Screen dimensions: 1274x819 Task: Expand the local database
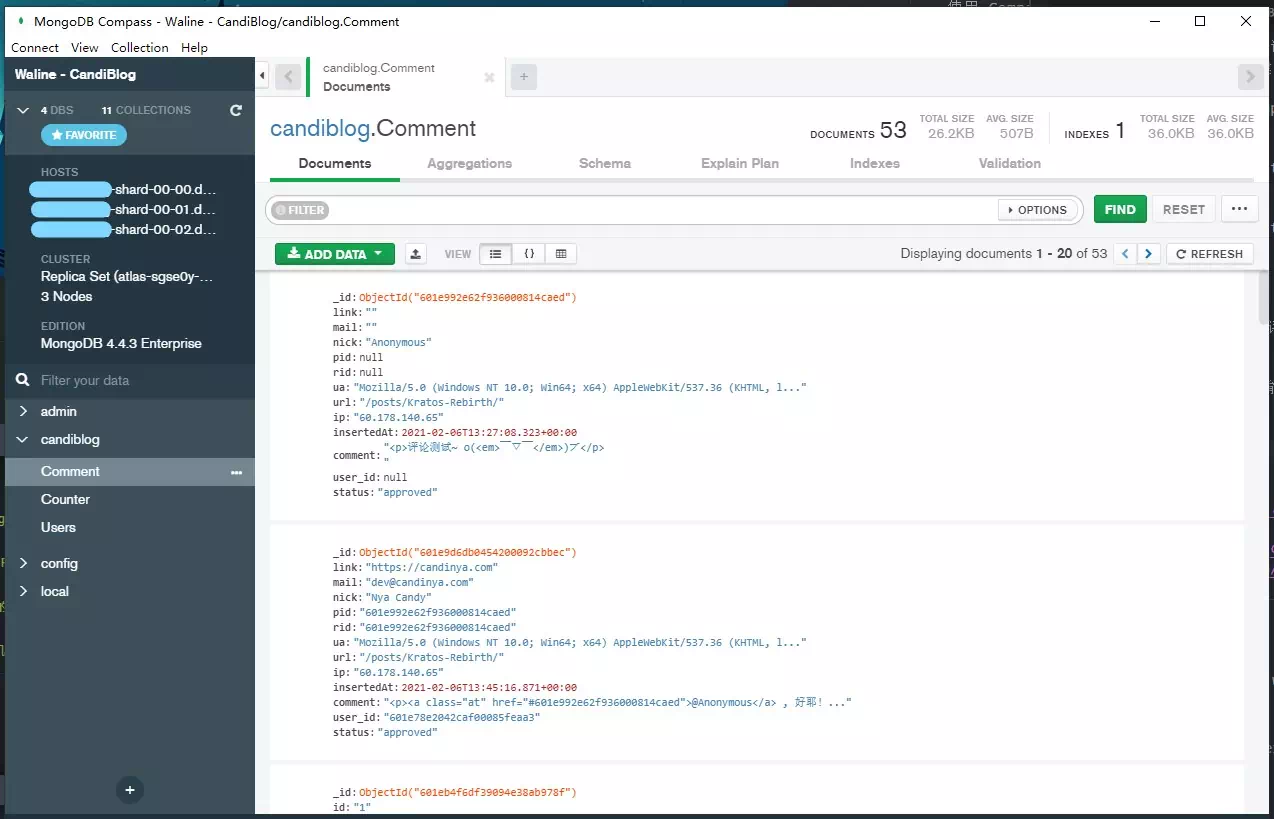[24, 592]
